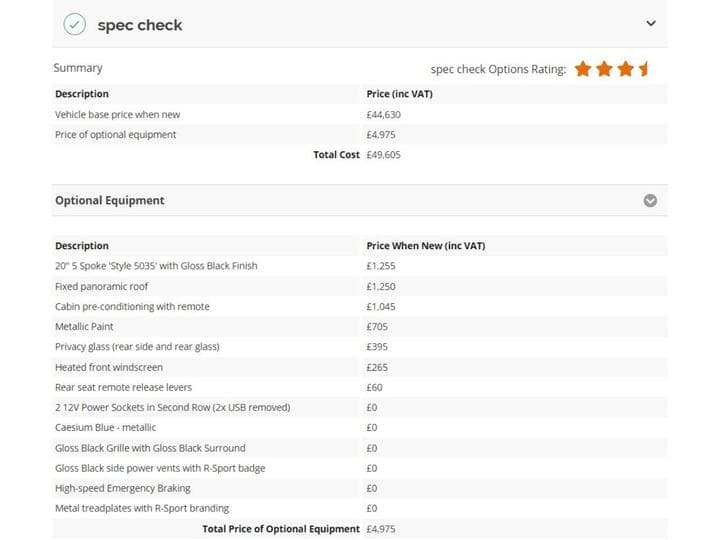Select the Fixed panoramic roof row
This screenshot has height=540, width=720.
[x=360, y=287]
